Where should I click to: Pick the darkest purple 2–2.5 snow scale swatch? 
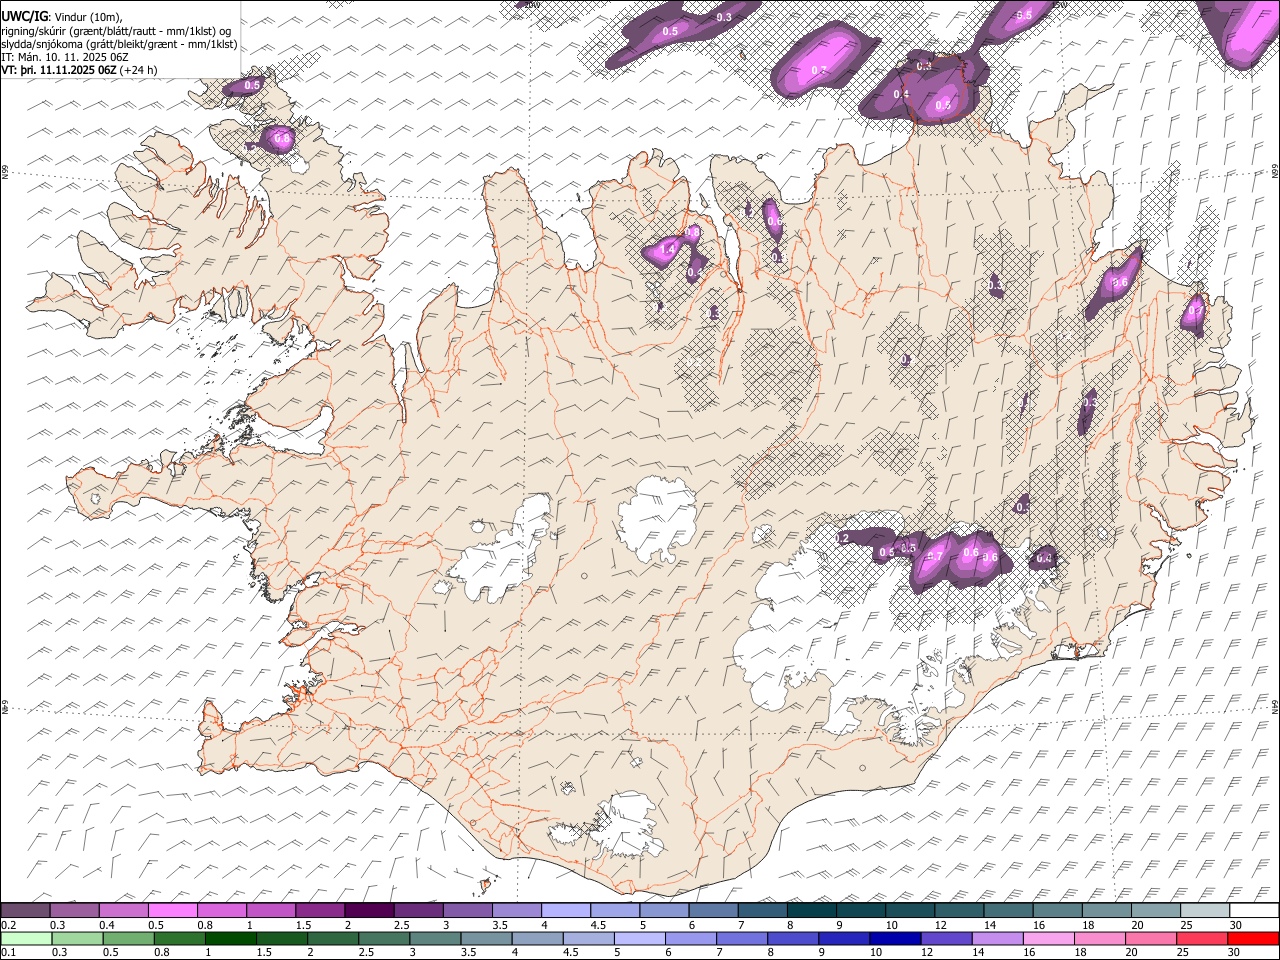369,911
